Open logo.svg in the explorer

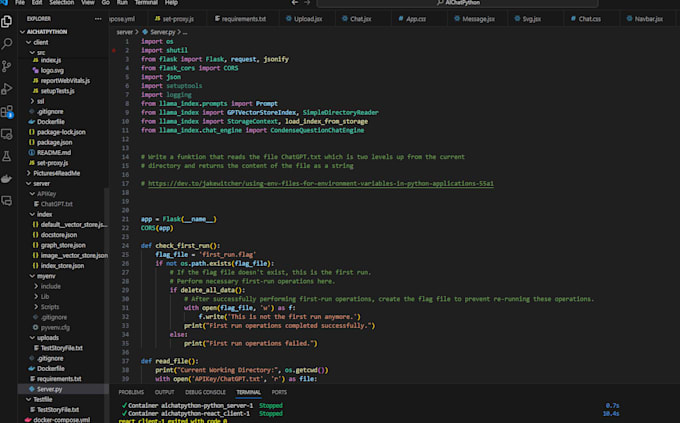click(52, 70)
